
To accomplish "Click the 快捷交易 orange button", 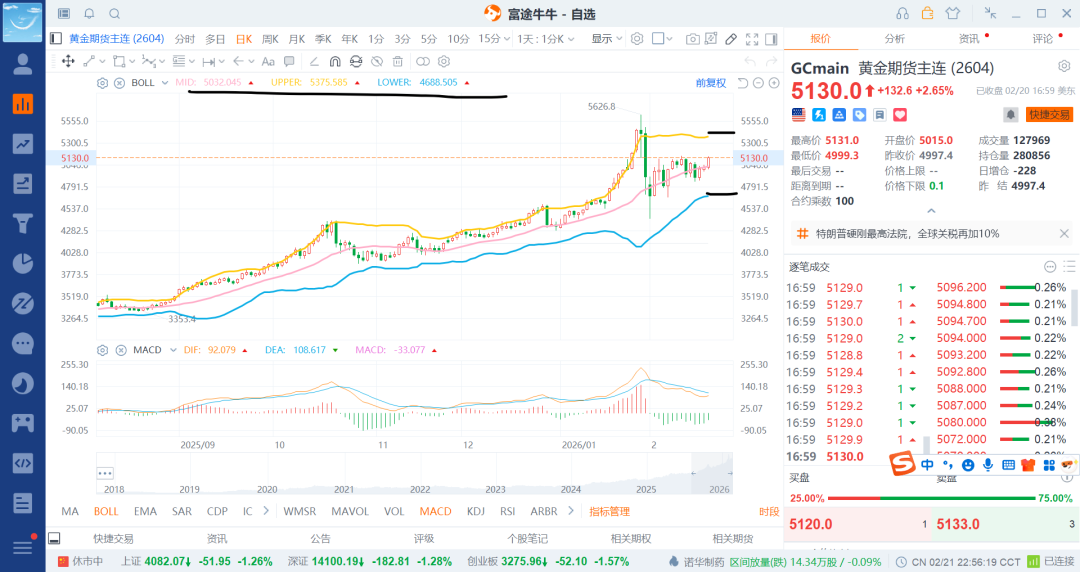I will pos(1050,114).
